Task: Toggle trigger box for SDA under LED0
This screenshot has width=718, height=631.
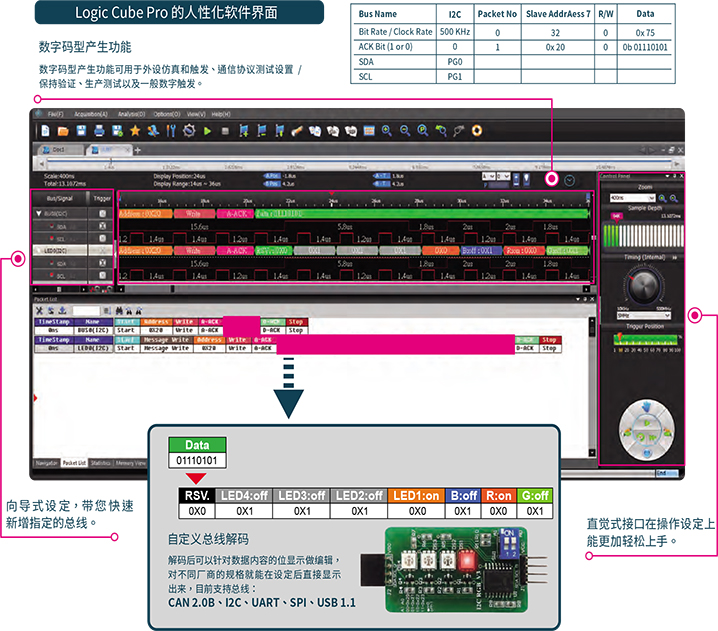Action: pos(102,263)
